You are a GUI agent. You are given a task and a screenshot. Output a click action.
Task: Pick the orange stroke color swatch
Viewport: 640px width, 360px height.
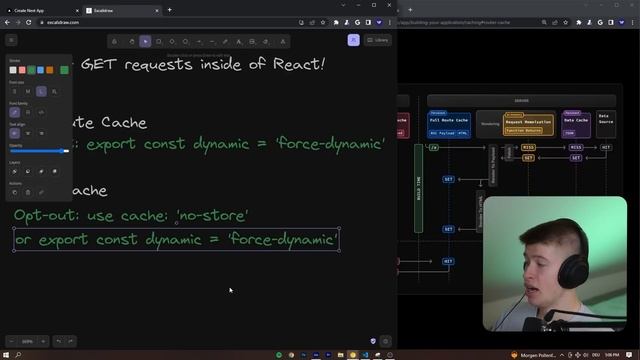pos(49,70)
